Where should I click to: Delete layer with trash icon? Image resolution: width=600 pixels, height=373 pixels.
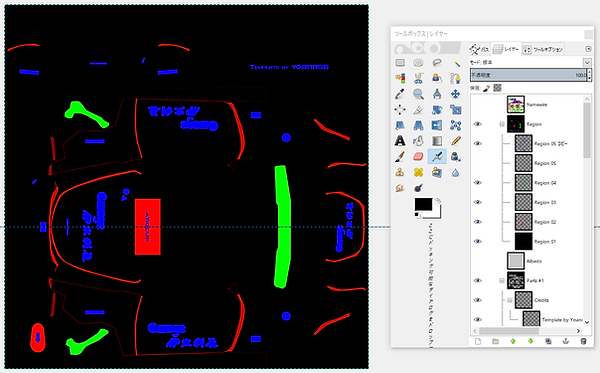[583, 341]
